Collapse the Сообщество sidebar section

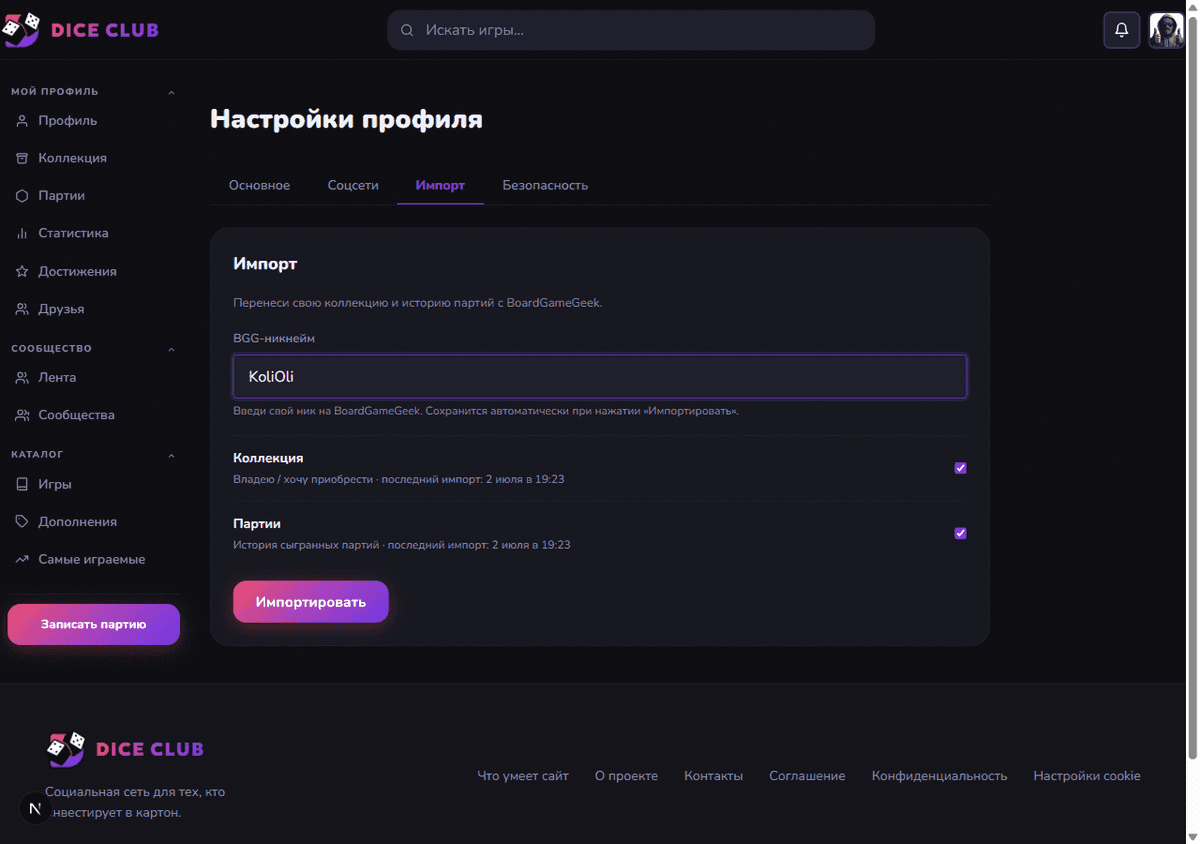(171, 349)
